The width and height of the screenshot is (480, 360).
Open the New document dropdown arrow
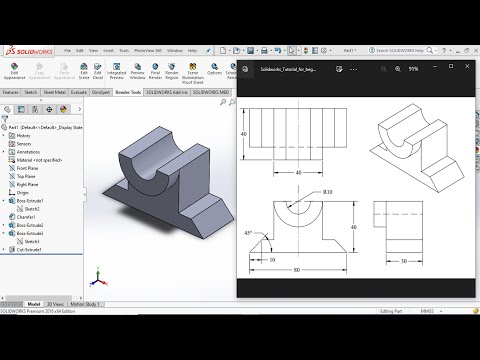(230, 51)
